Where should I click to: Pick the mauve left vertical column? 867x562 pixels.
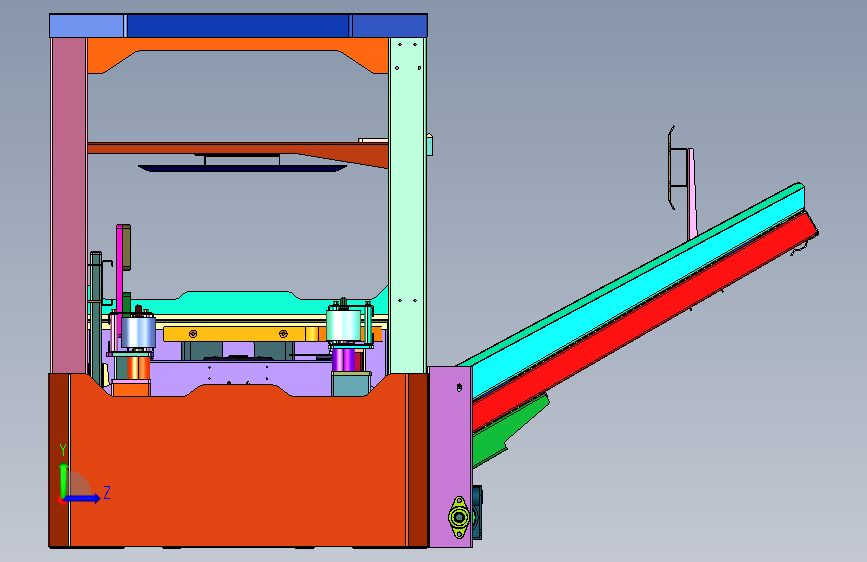coord(69,205)
